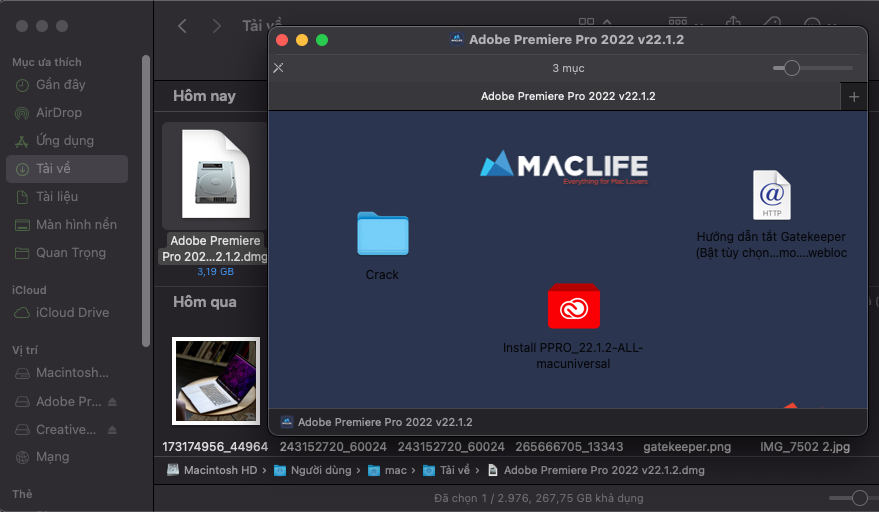Image resolution: width=879 pixels, height=512 pixels.
Task: Open Ứng dụng sidebar item
Action: tap(65, 141)
